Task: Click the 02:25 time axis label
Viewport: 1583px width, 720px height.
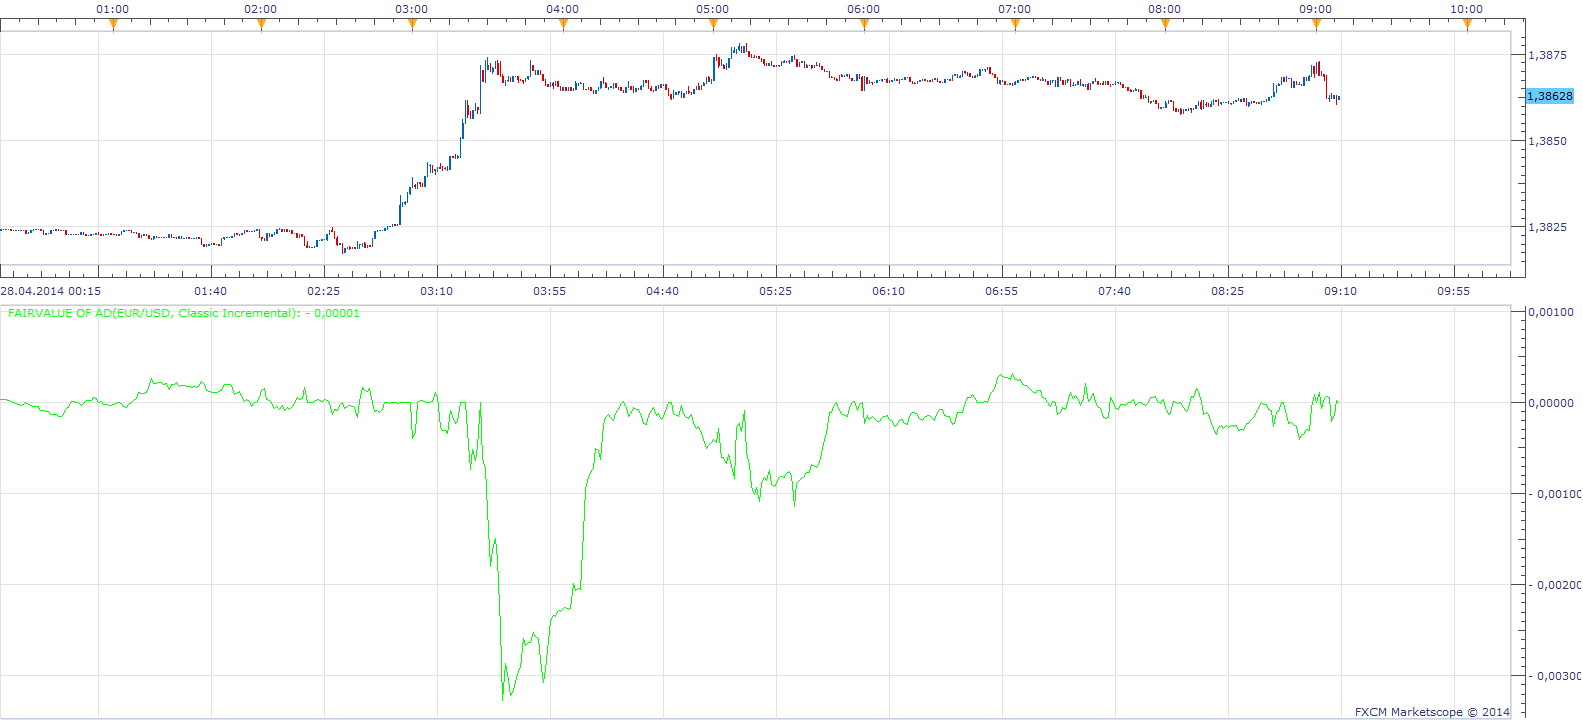Action: point(323,291)
